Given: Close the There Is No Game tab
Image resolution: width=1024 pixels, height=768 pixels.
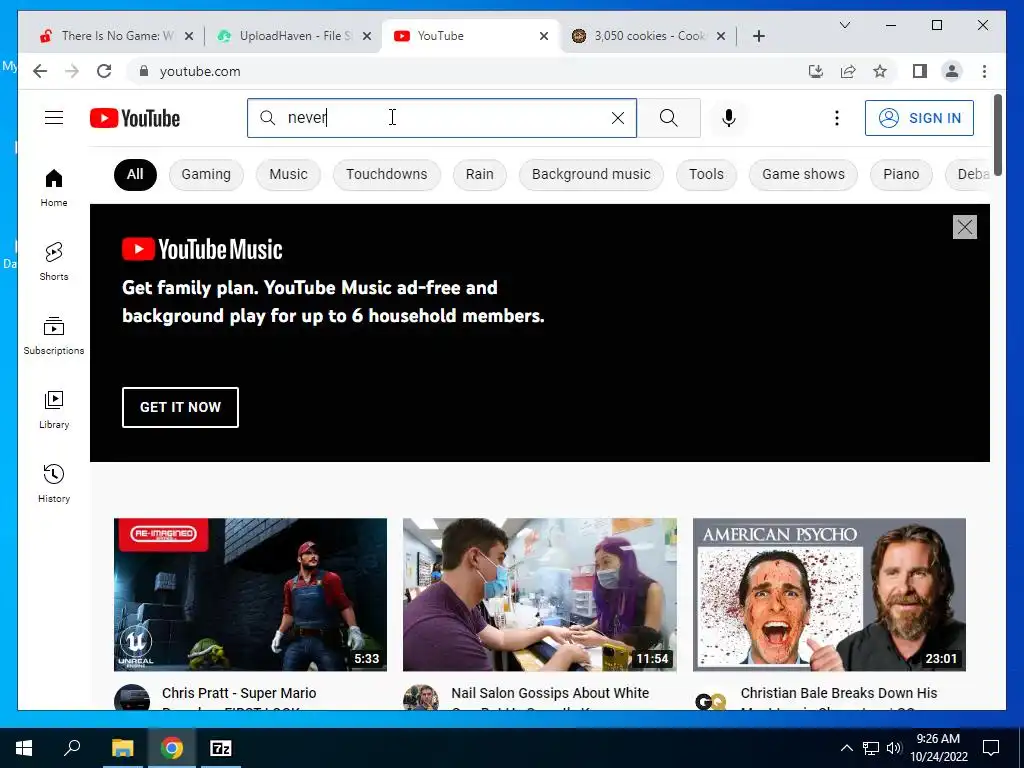Looking at the screenshot, I should [189, 36].
